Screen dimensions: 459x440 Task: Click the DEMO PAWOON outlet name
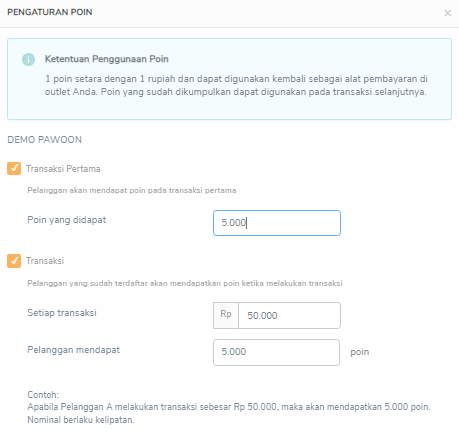(44, 140)
